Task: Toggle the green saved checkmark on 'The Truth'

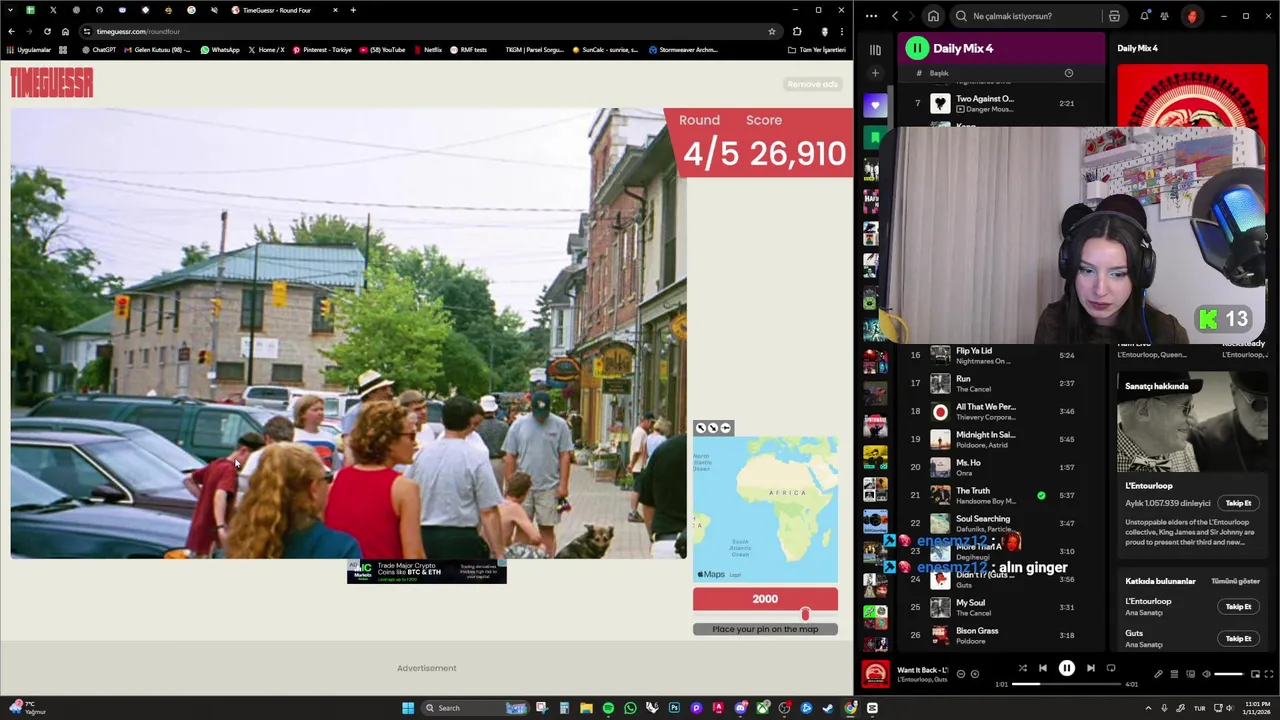Action: tap(1041, 495)
